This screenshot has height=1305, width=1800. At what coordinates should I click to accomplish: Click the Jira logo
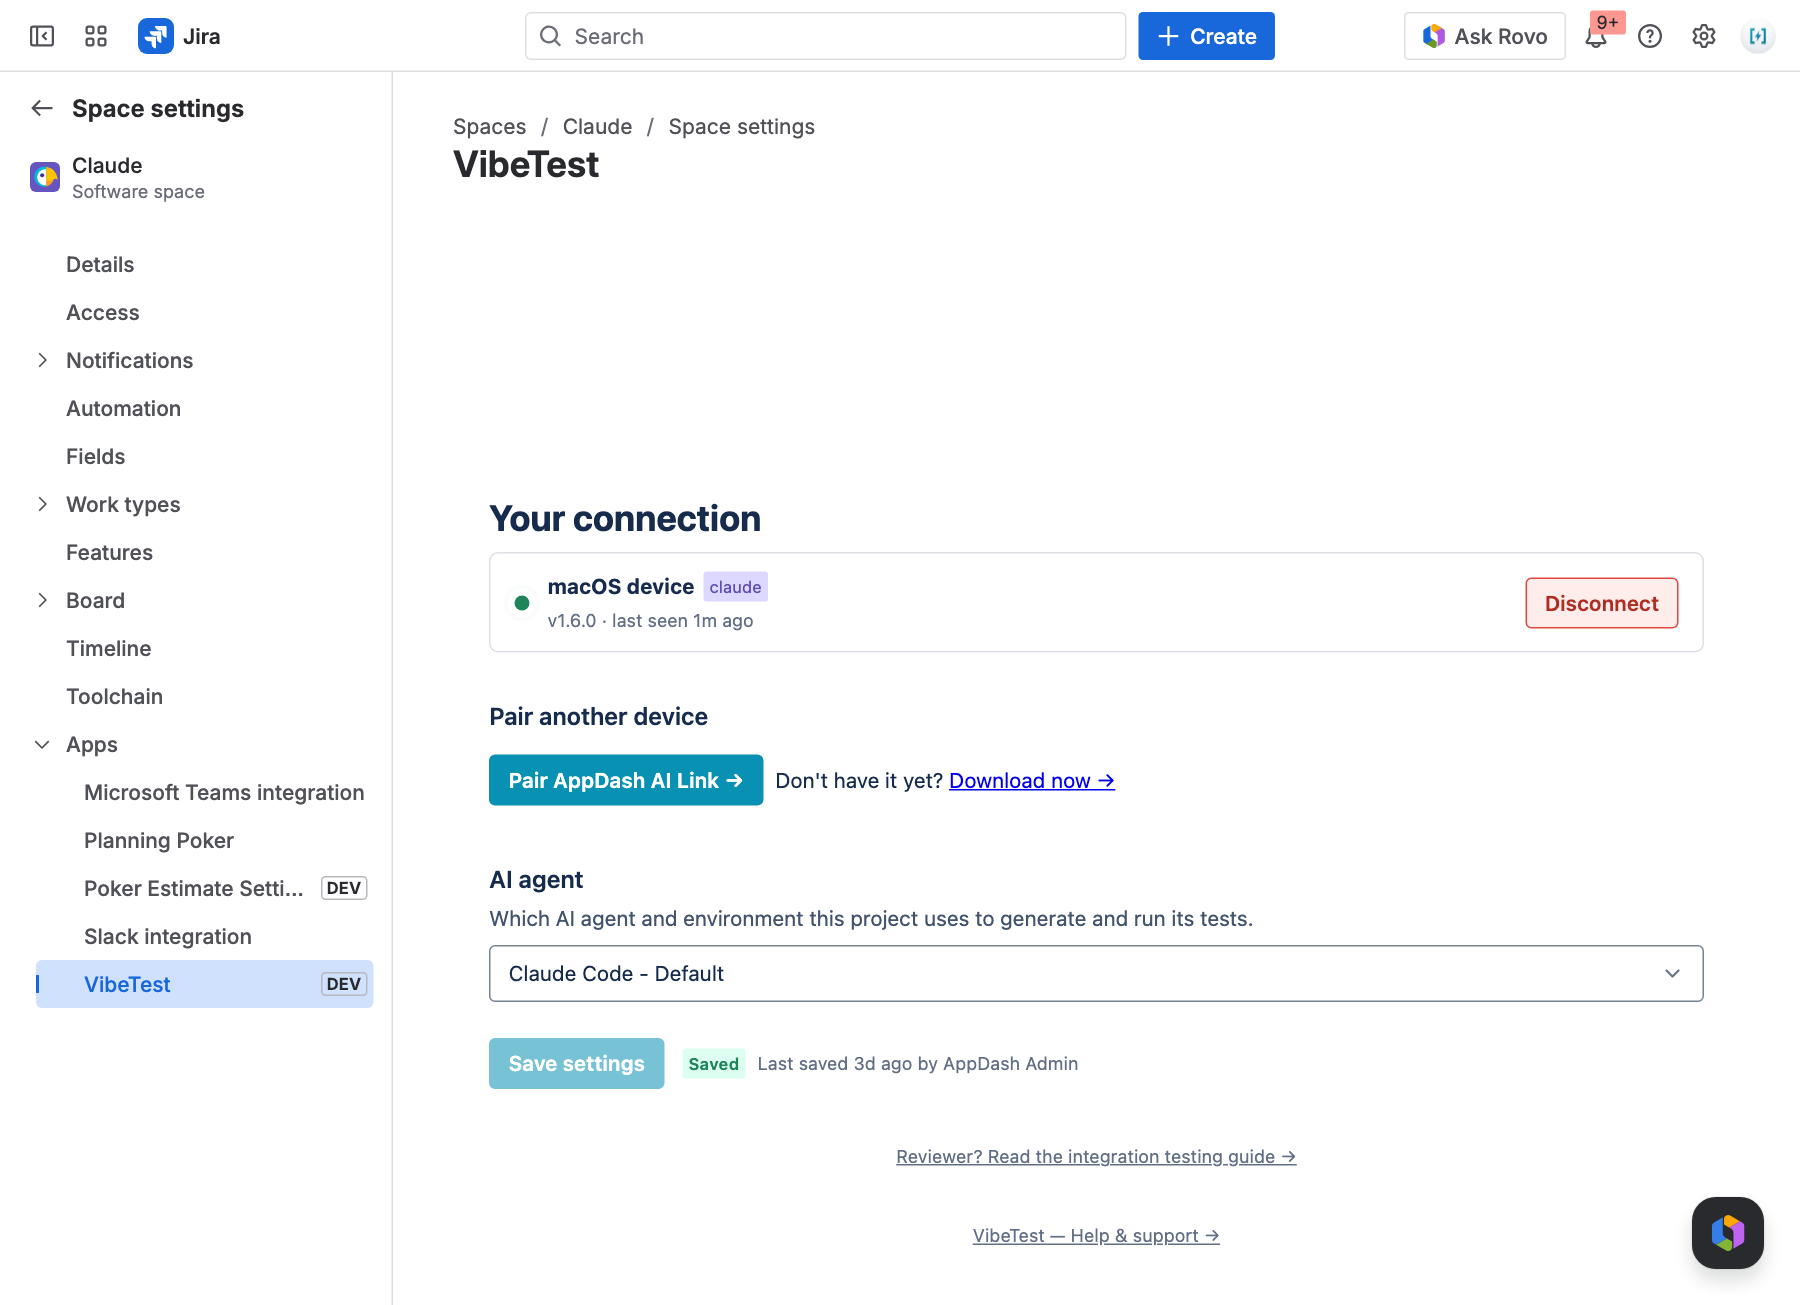point(179,36)
